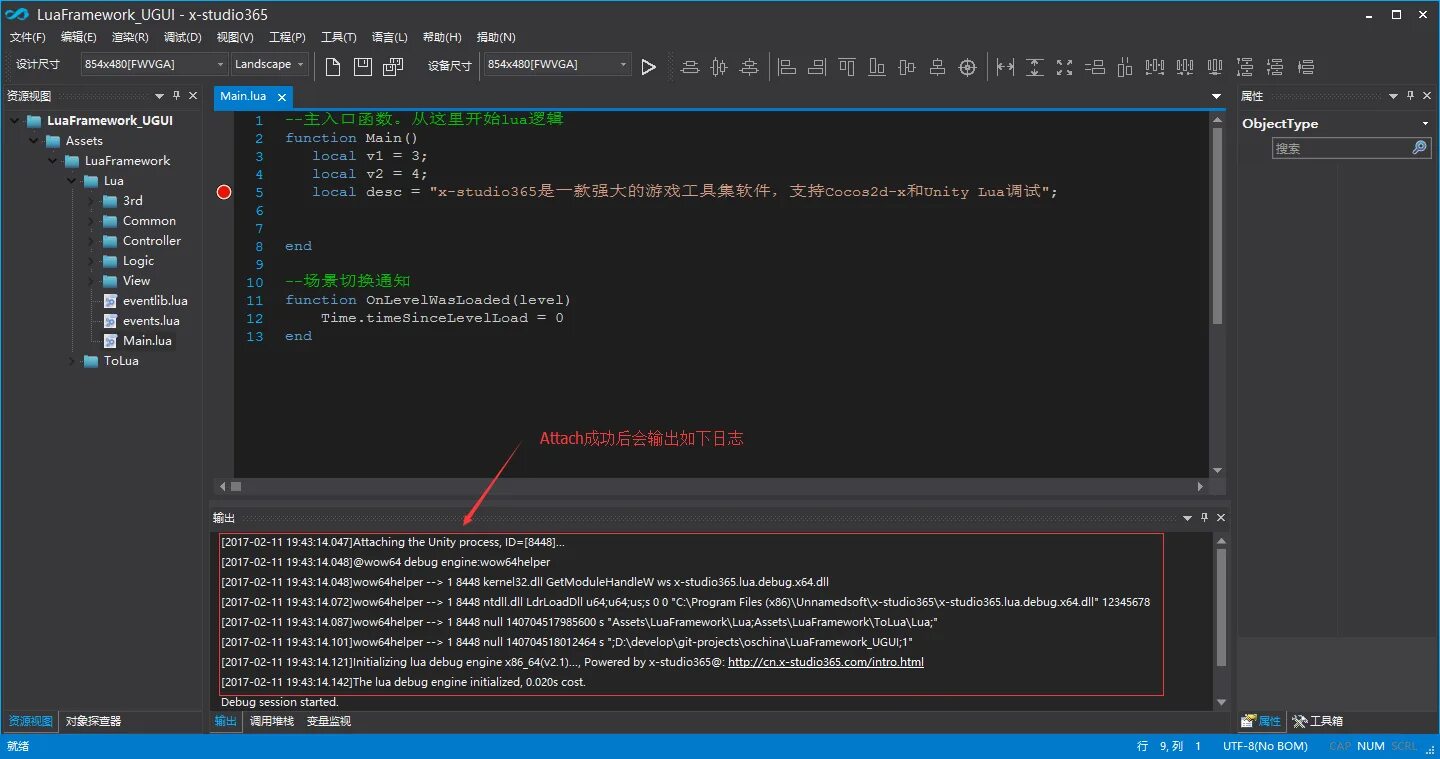Switch to the 对象探查器 tab
The width and height of the screenshot is (1440, 759).
coord(93,721)
